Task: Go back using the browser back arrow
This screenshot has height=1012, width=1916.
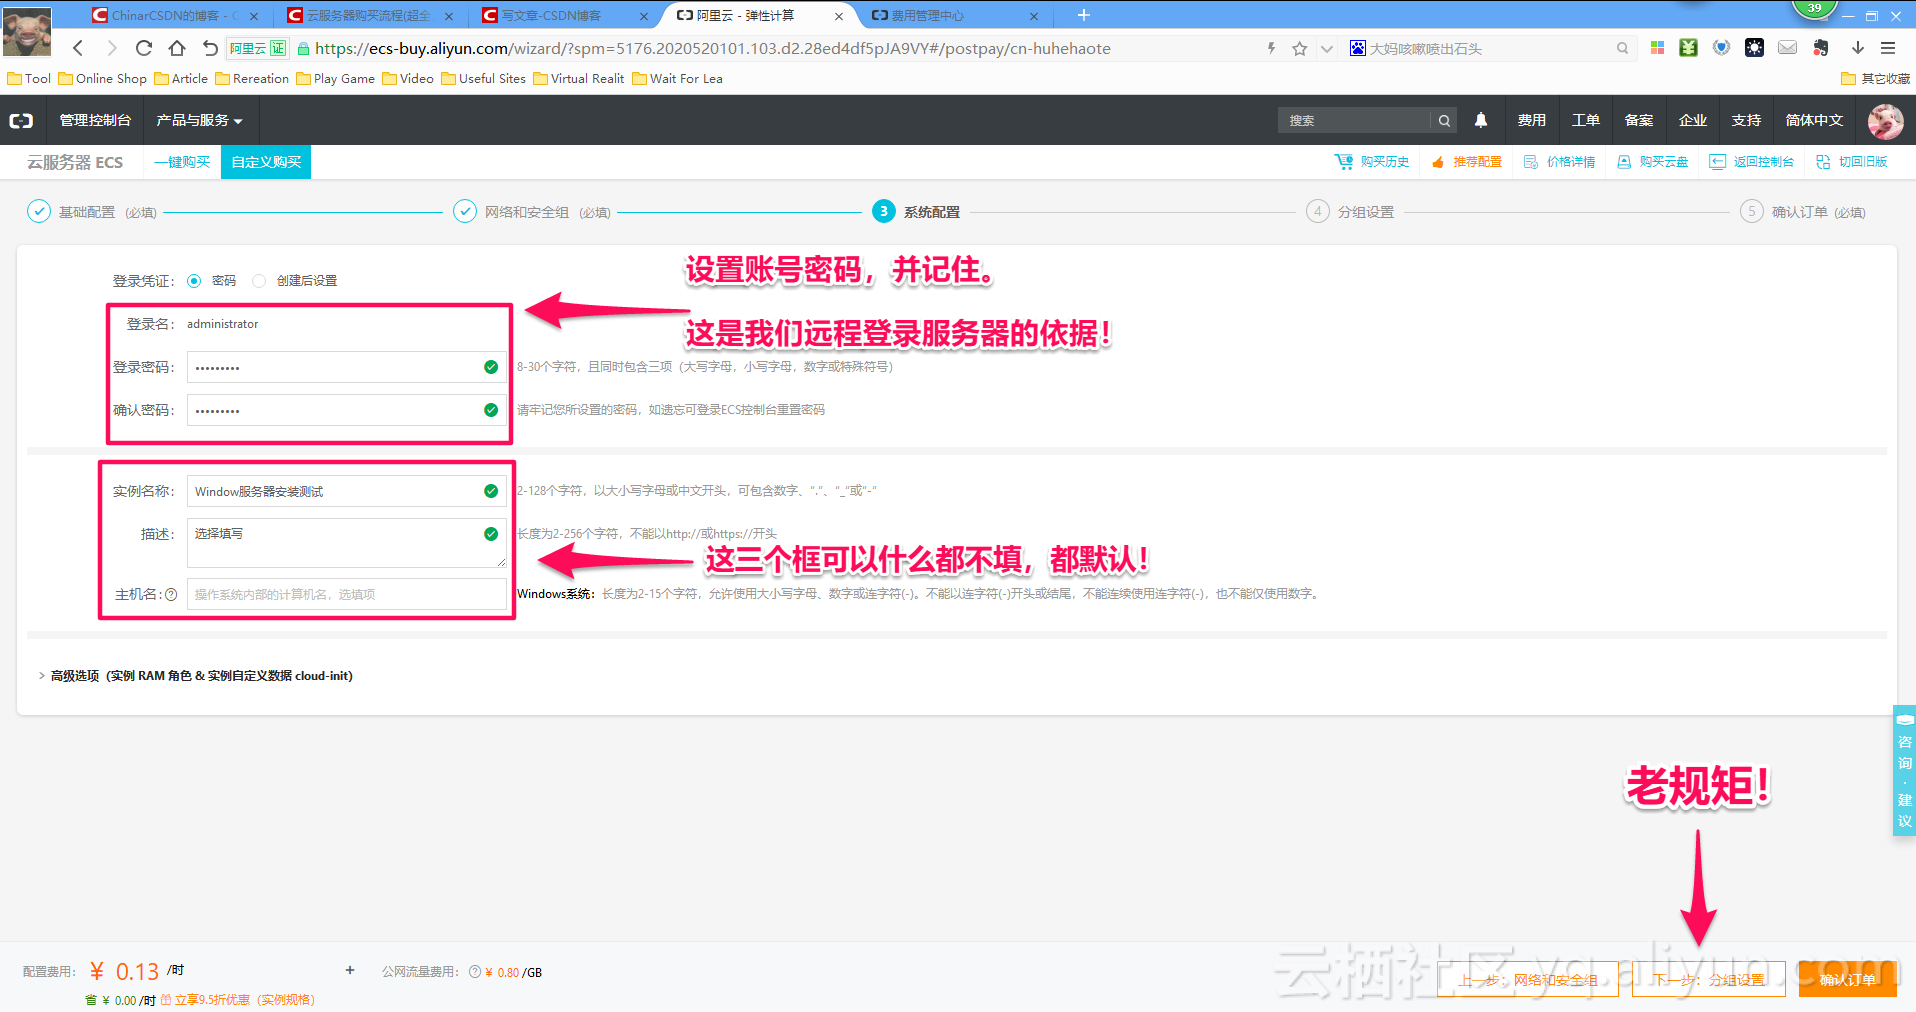Action: [78, 48]
